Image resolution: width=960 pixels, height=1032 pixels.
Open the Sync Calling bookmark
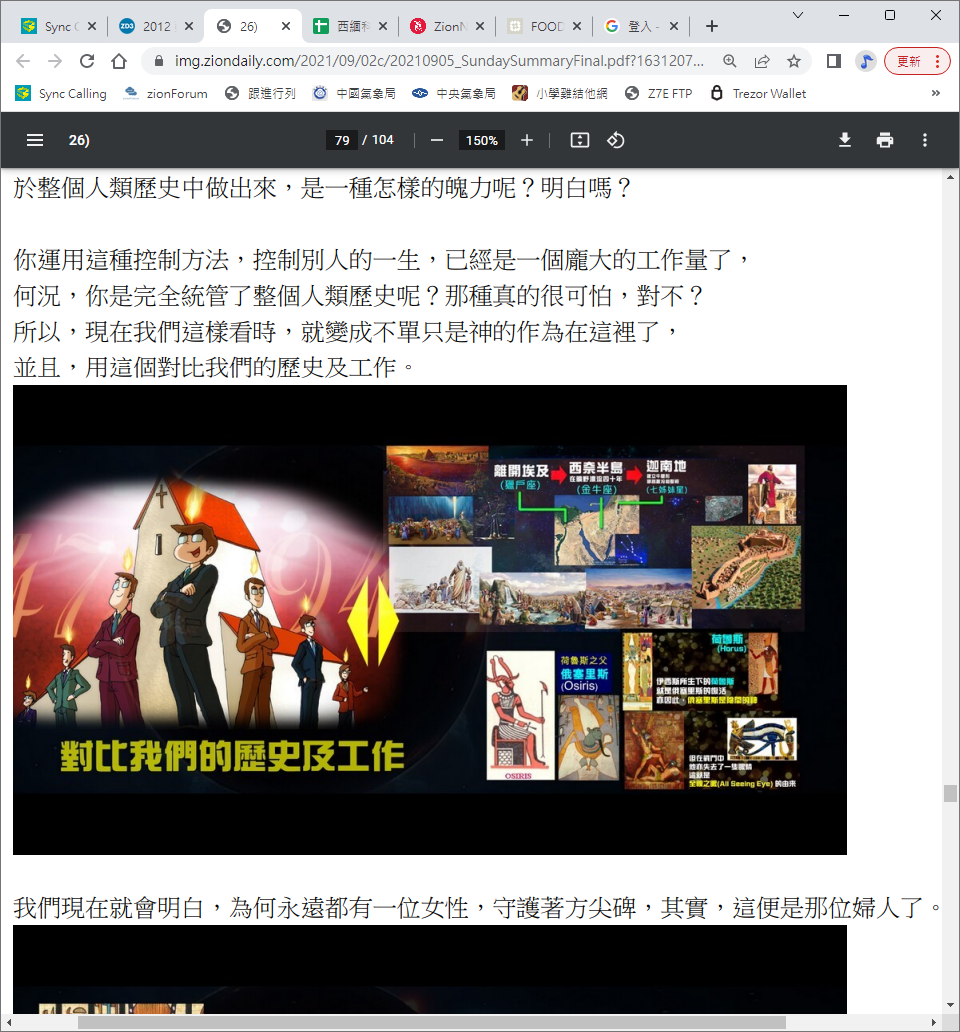(61, 93)
